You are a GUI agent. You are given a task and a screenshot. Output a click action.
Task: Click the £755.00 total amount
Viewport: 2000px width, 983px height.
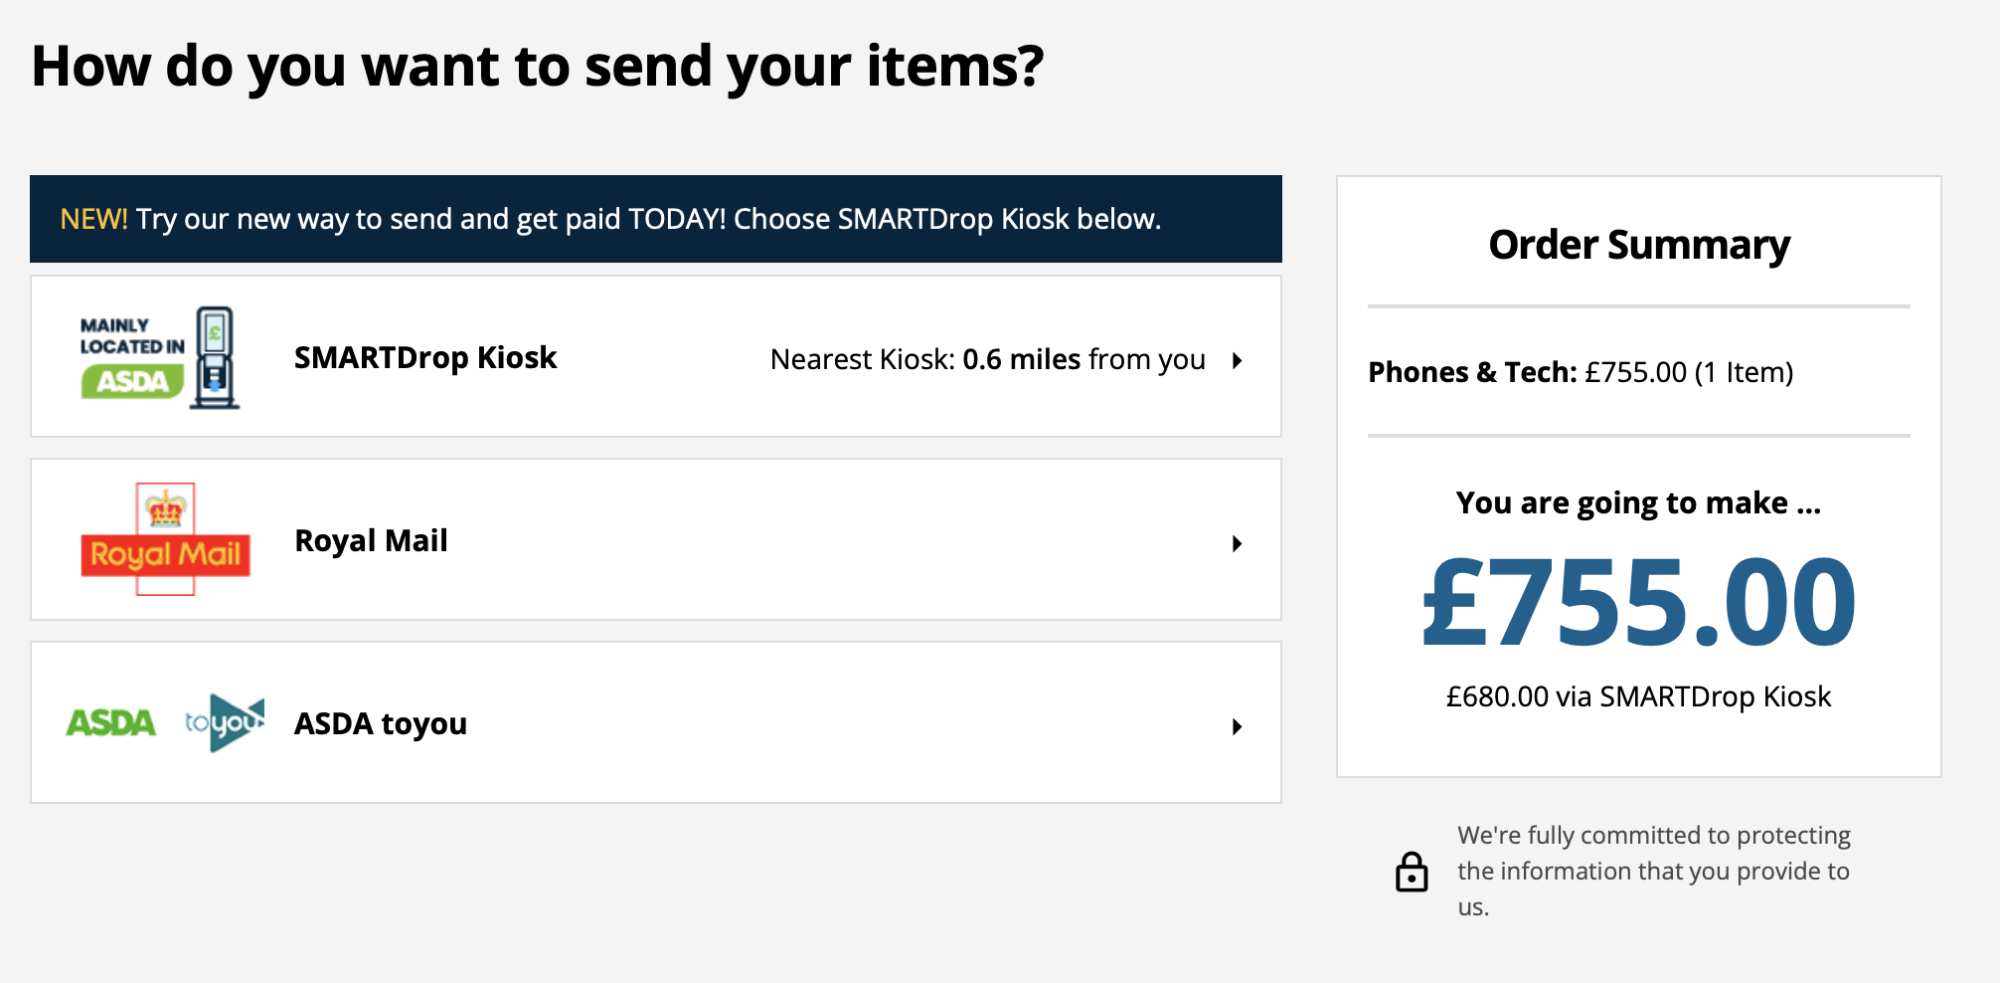click(x=1638, y=603)
